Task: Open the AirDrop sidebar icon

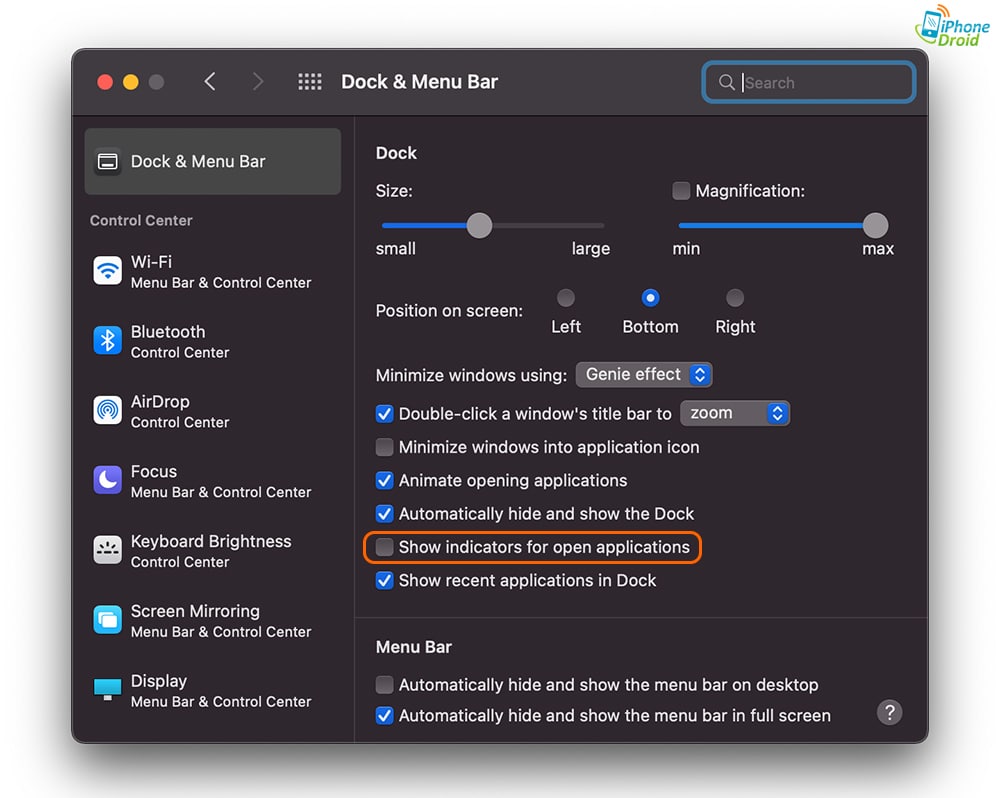Action: [x=107, y=411]
